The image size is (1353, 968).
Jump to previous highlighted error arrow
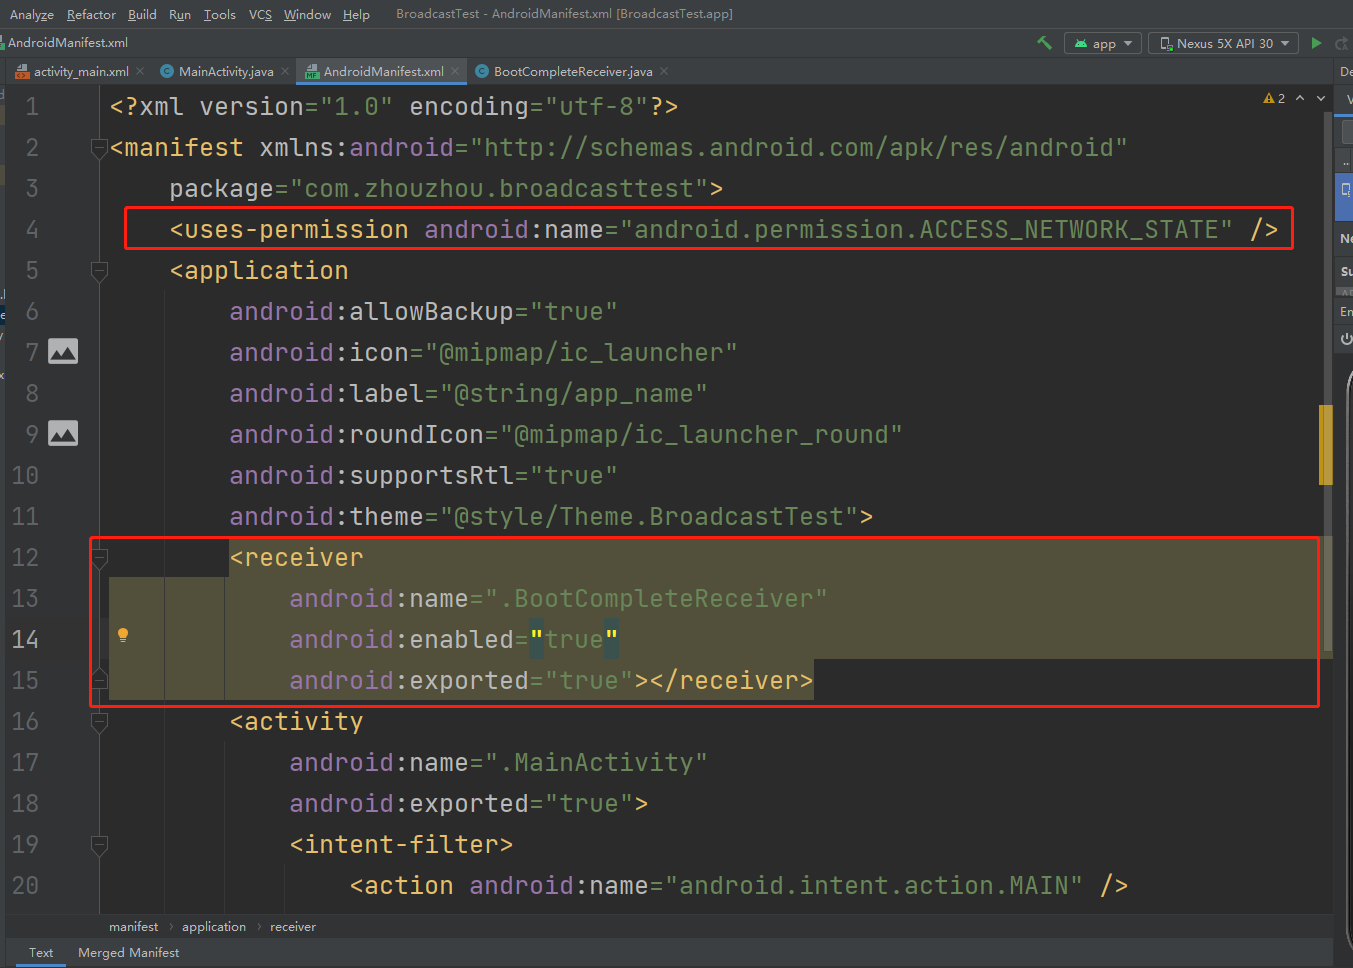(x=1300, y=98)
